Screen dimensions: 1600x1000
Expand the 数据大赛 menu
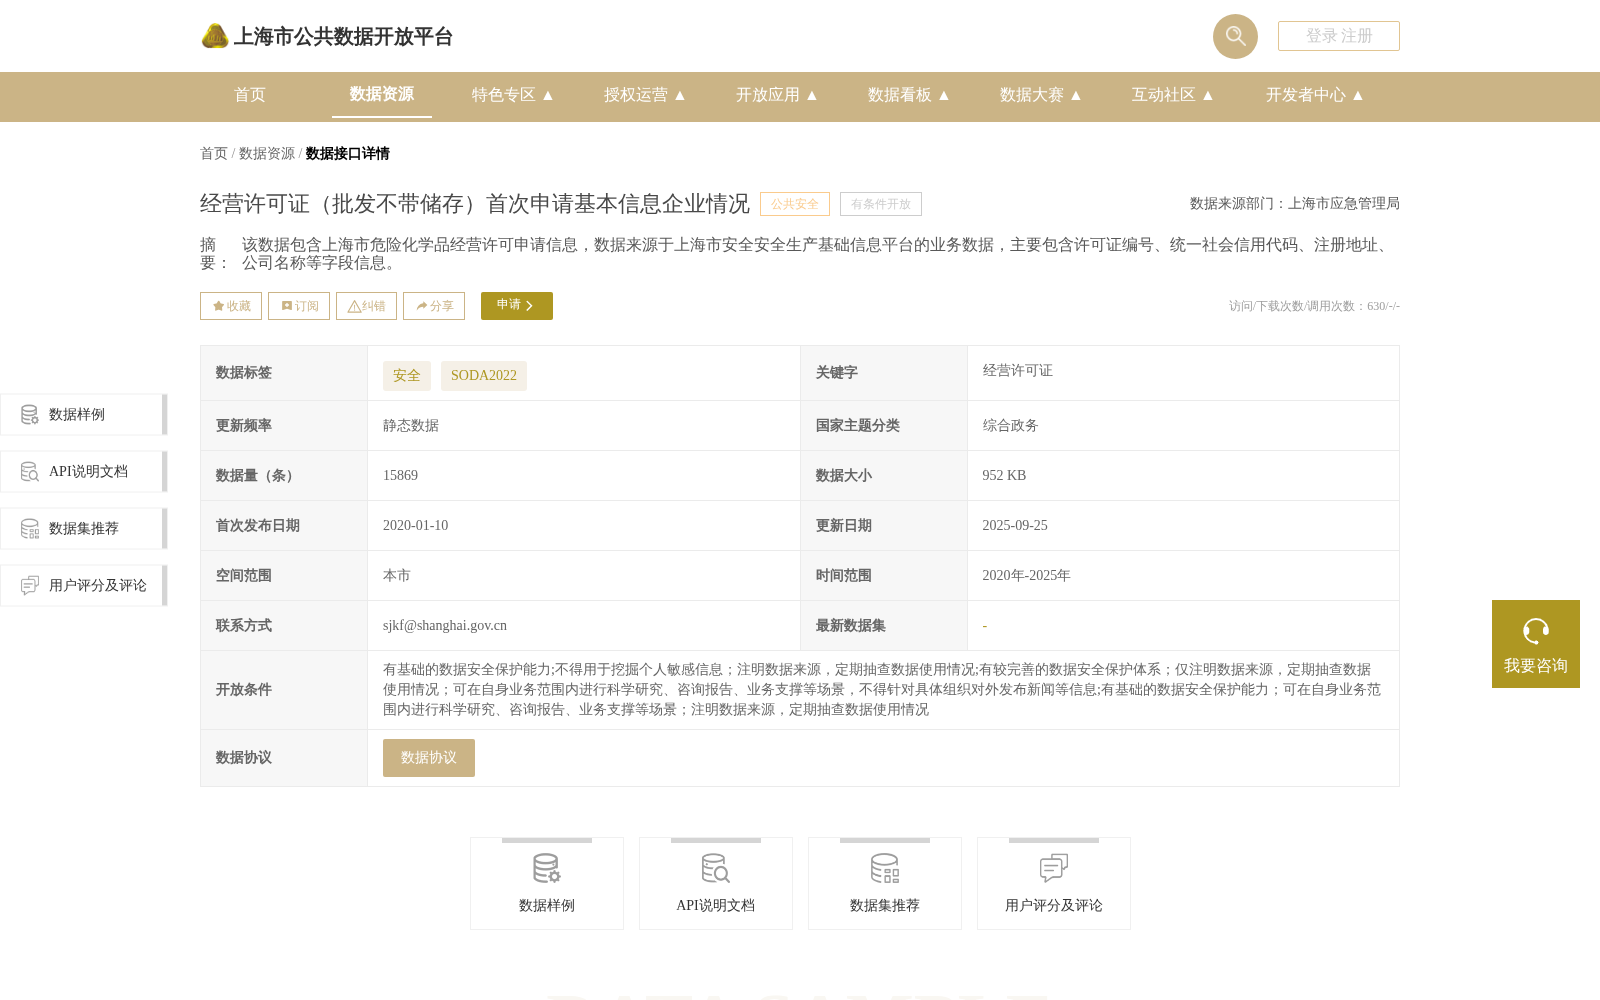(x=1041, y=95)
